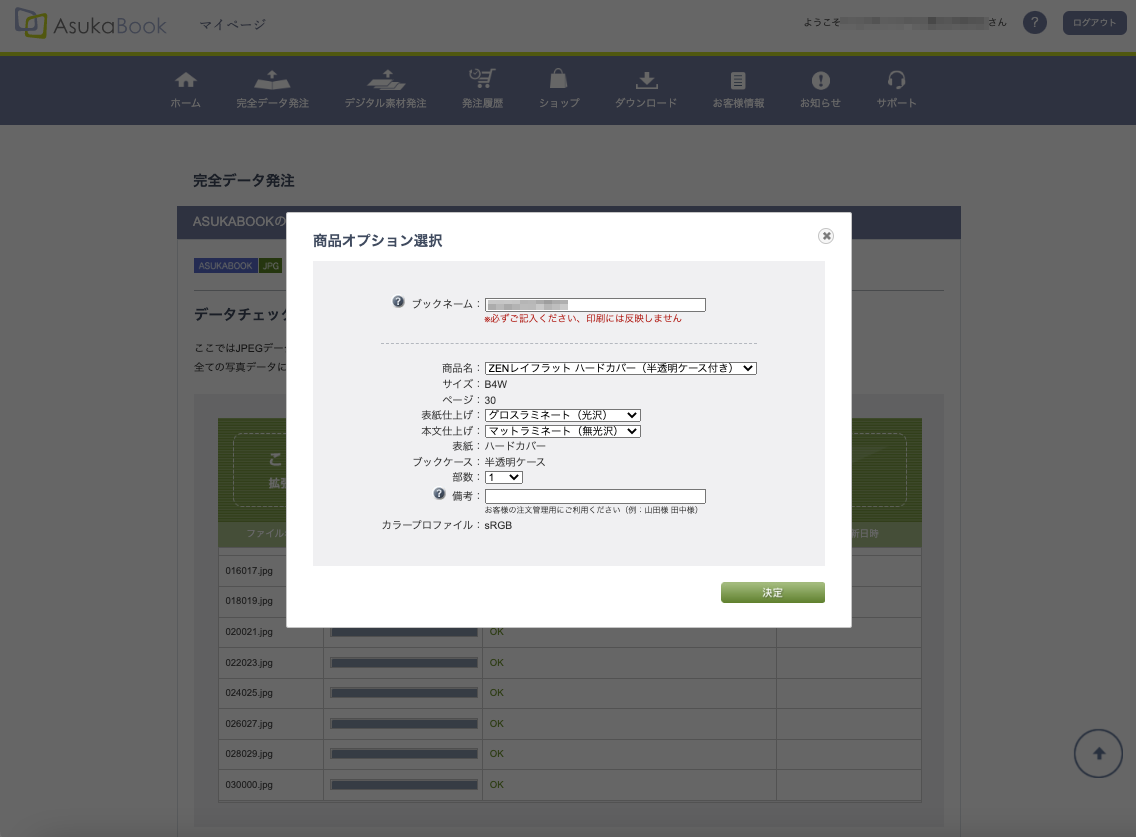The image size is (1136, 837).
Task: Open the 本文仕上げ dropdown
Action: click(x=562, y=431)
